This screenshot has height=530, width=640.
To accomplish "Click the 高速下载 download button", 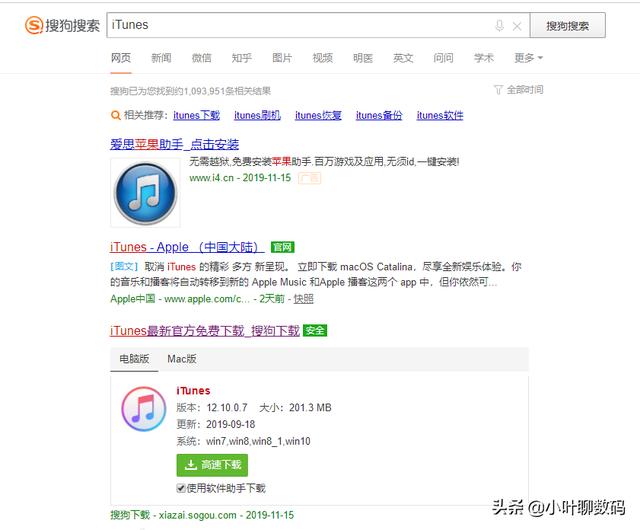I will 212,465.
